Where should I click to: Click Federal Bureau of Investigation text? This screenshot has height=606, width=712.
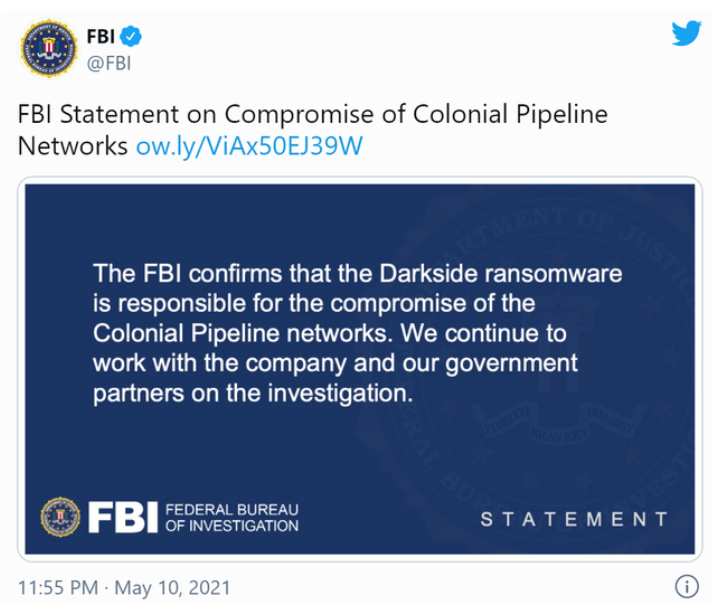pos(232,517)
